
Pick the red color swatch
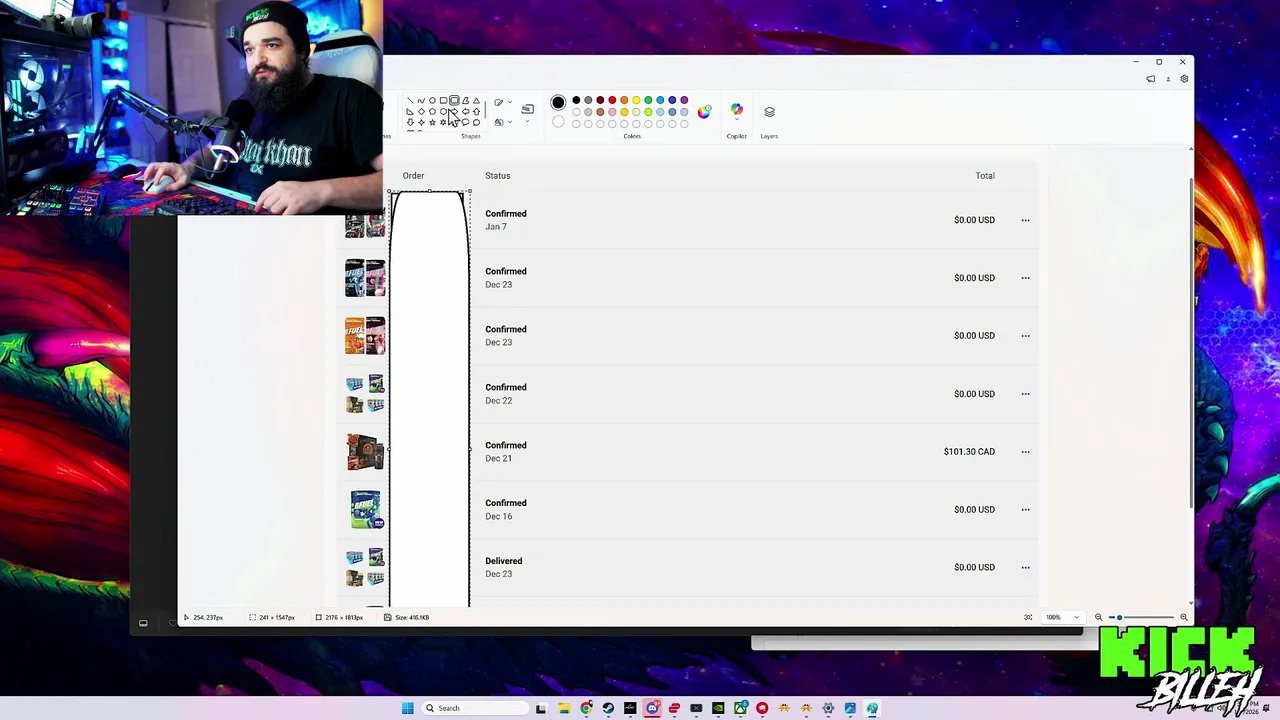[612, 100]
